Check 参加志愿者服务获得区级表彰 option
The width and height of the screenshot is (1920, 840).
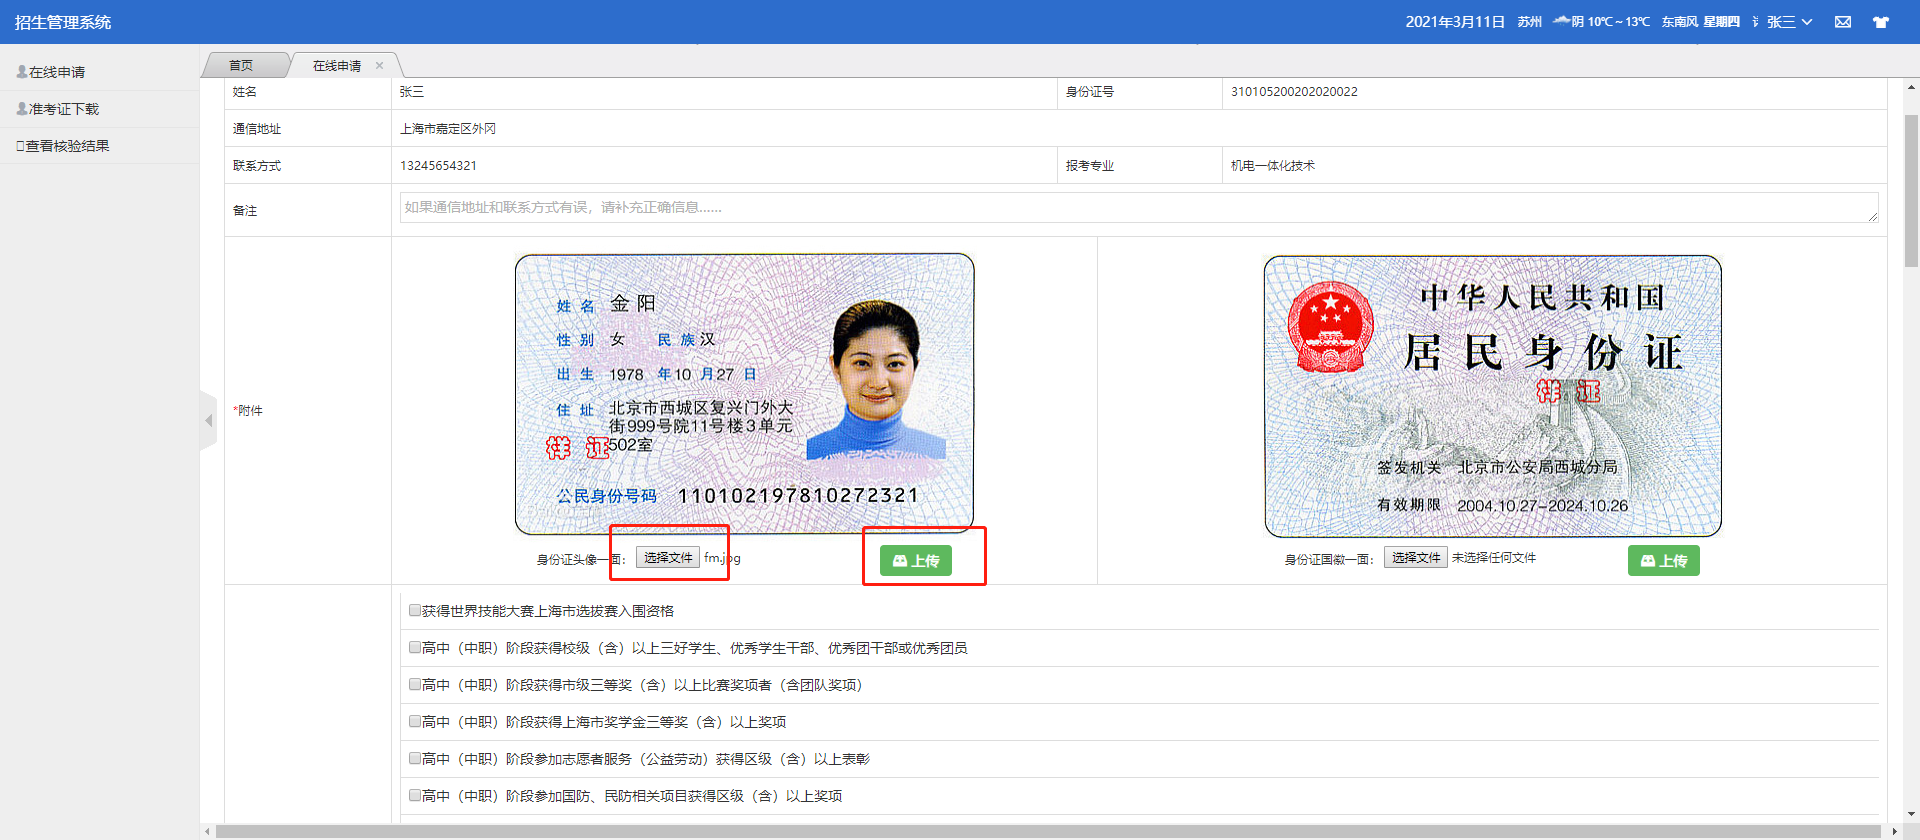click(x=415, y=758)
